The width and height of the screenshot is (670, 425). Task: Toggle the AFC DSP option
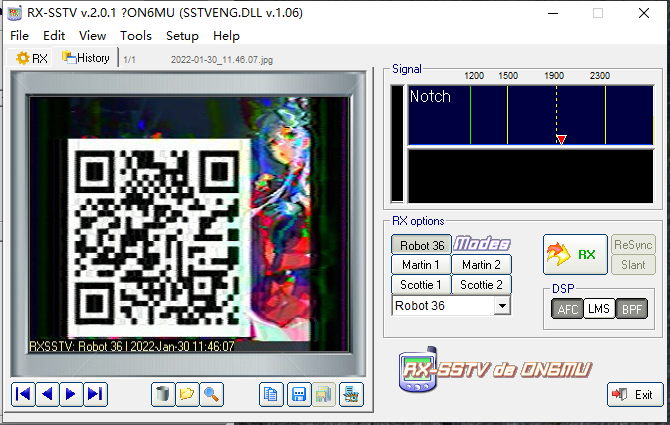(x=567, y=309)
